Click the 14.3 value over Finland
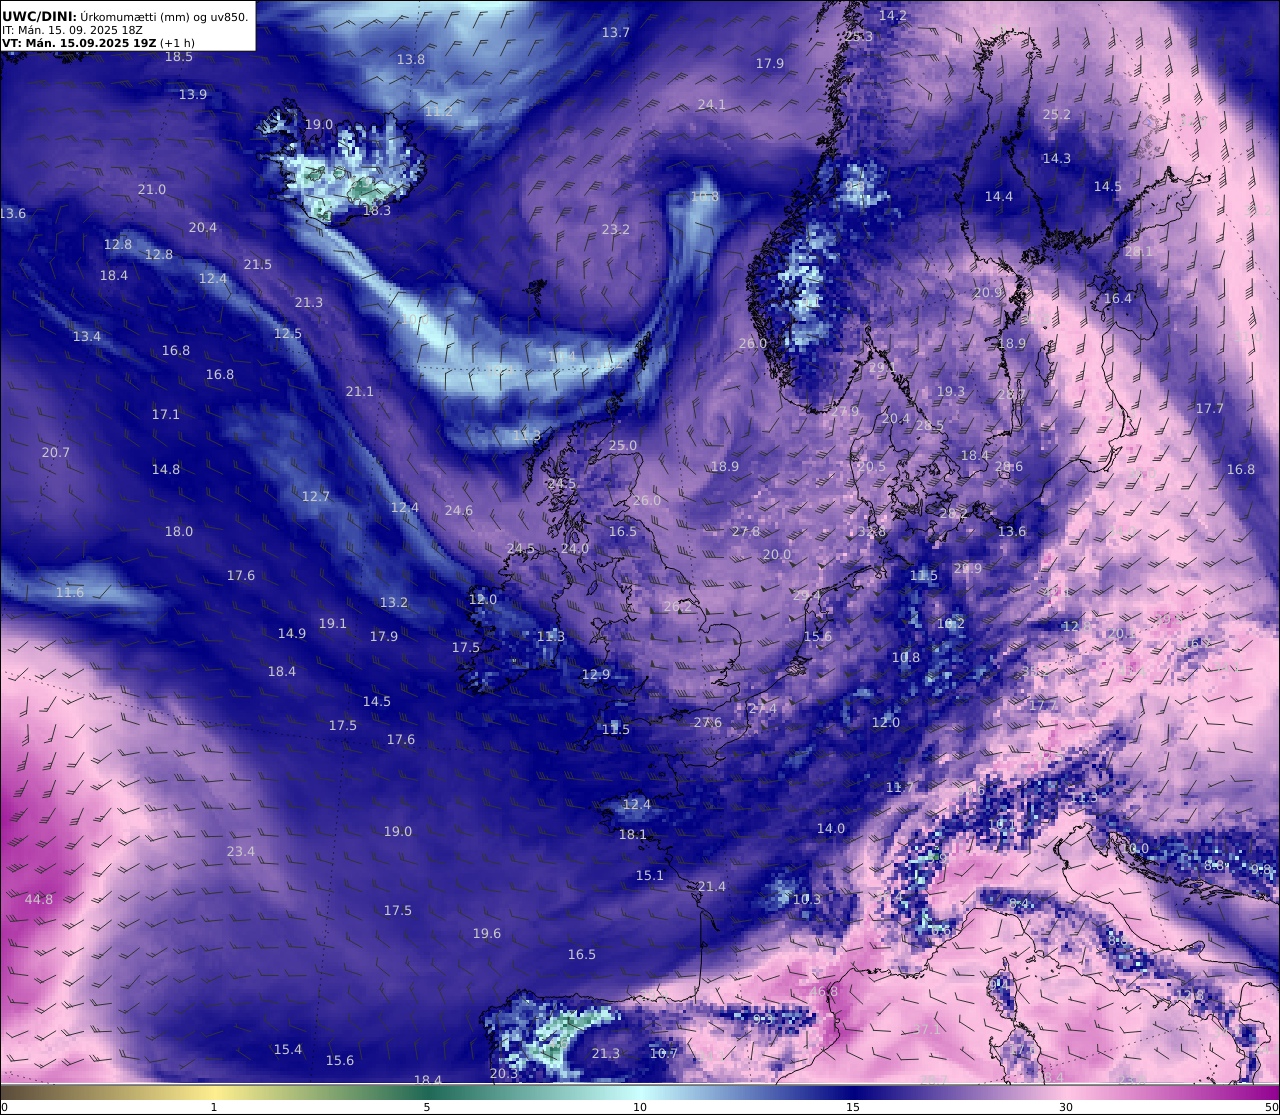The image size is (1280, 1115). point(1056,158)
